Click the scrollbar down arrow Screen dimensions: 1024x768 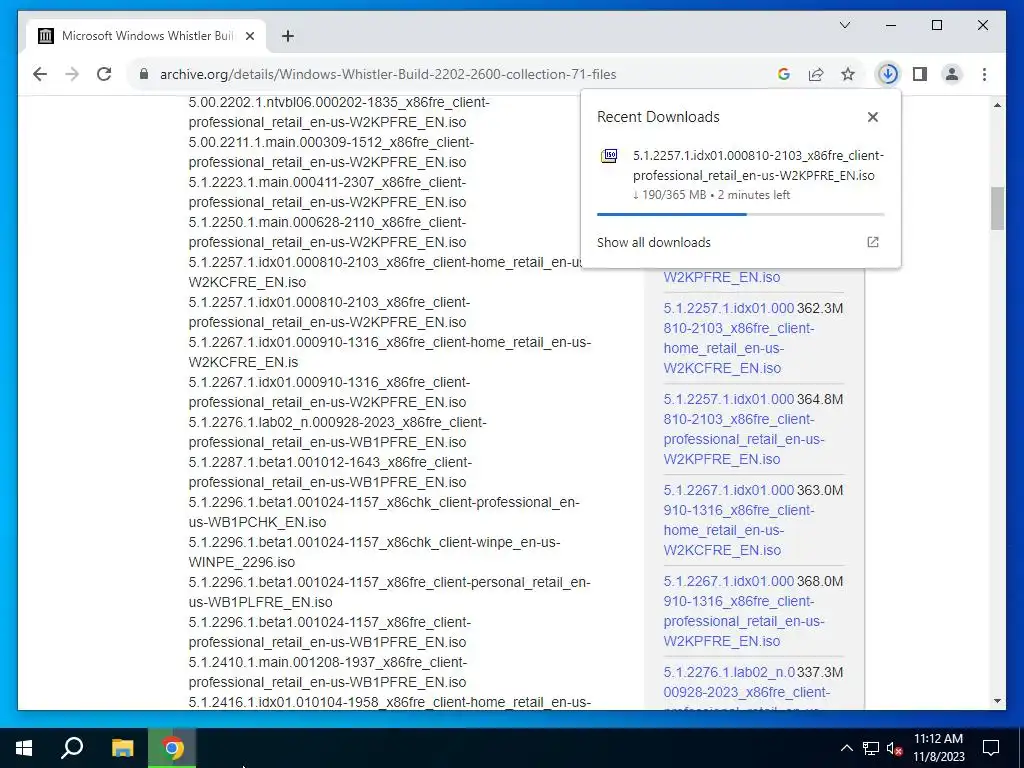(x=997, y=701)
